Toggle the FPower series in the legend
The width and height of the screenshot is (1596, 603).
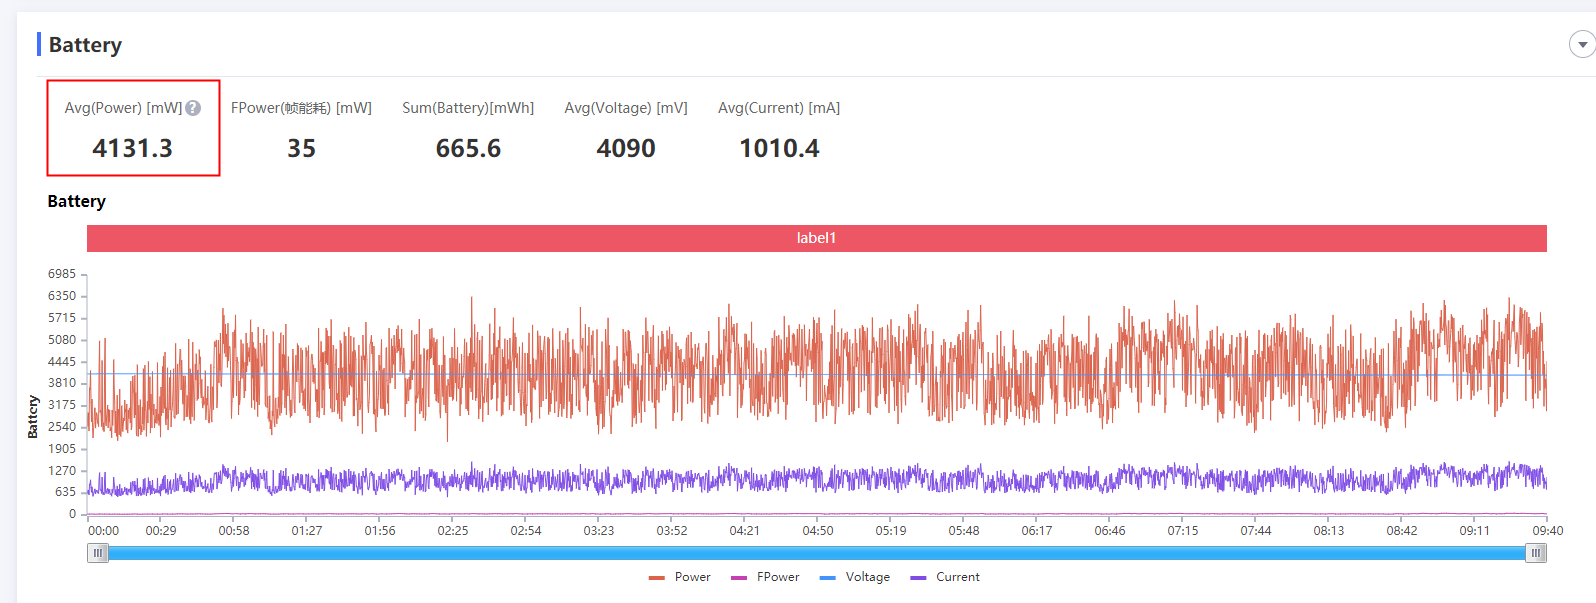[x=766, y=577]
